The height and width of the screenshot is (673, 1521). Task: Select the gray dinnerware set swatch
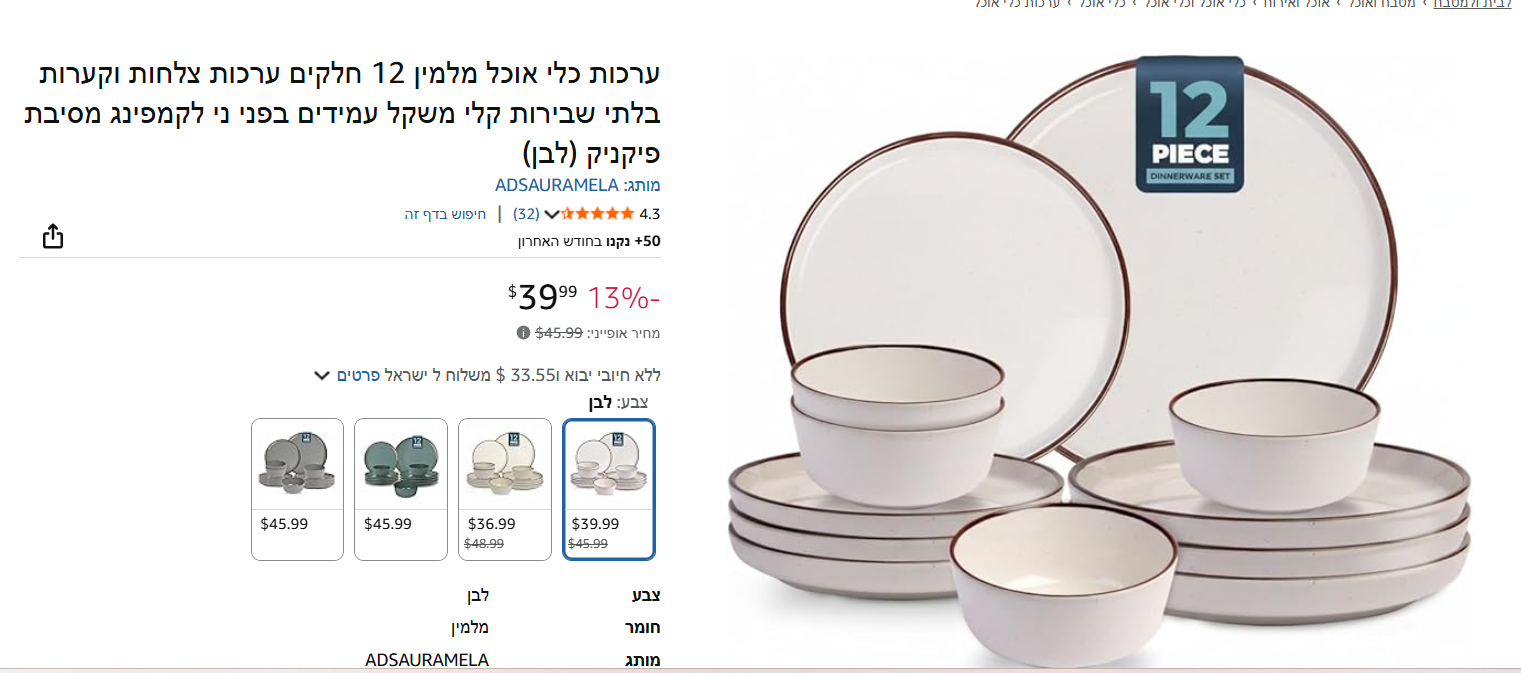297,489
